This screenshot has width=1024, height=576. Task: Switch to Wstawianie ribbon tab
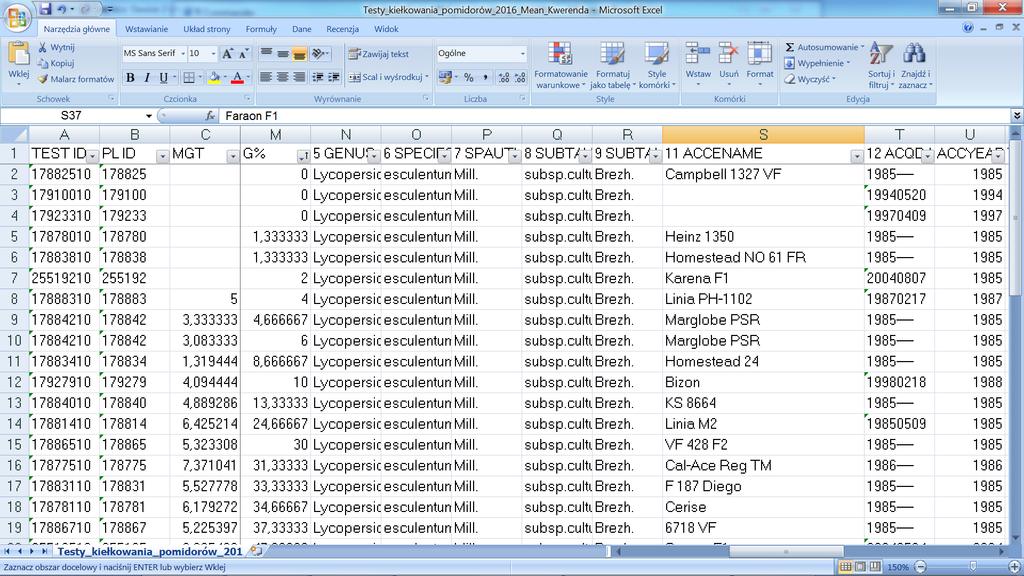[x=146, y=29]
